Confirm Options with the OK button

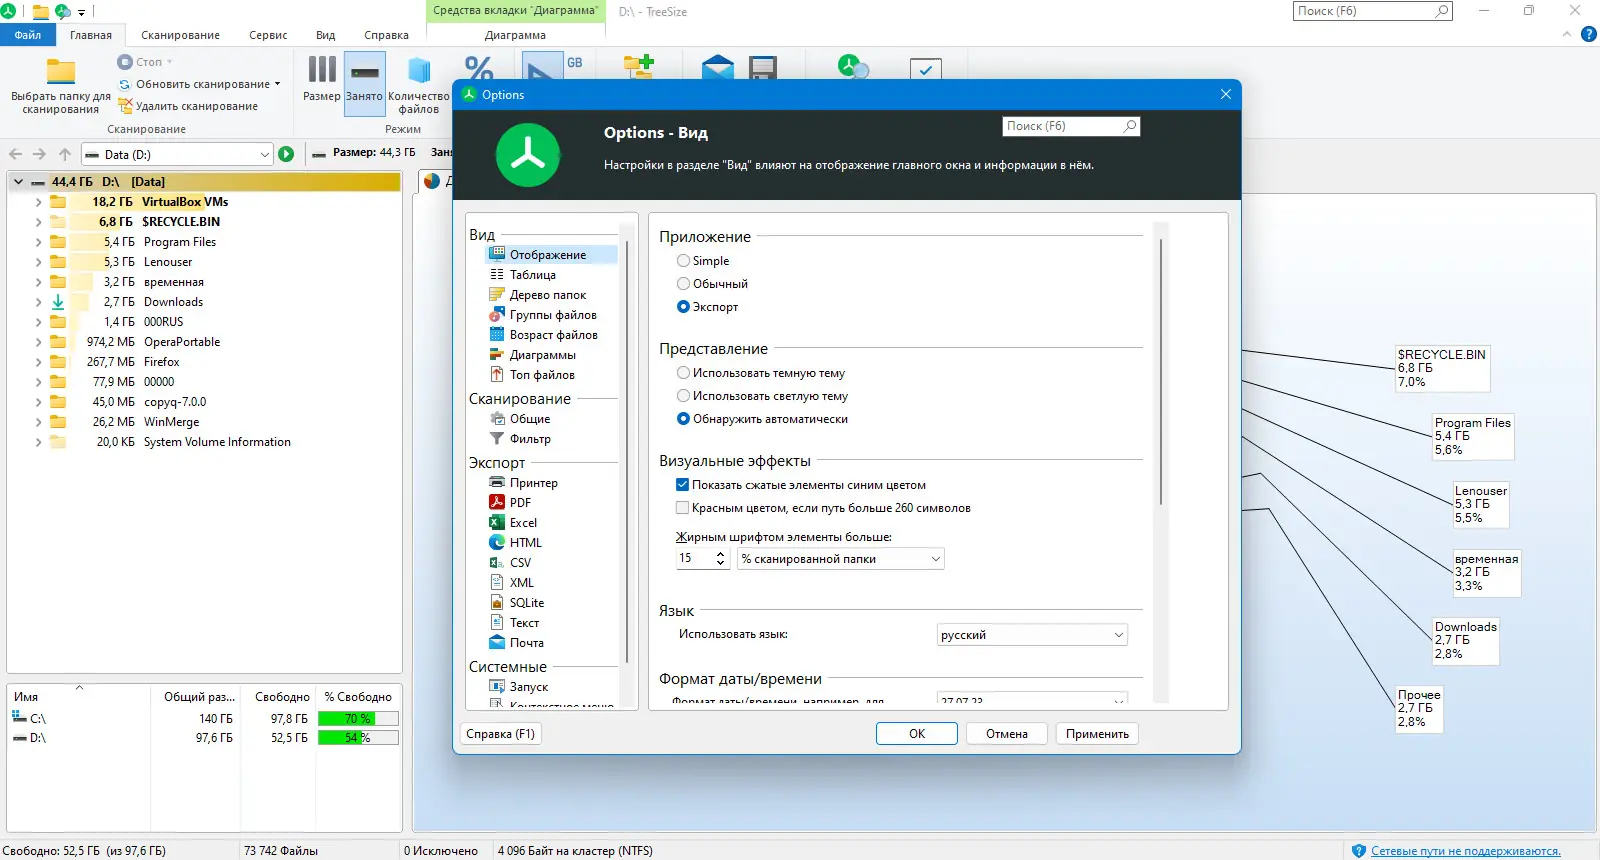pyautogui.click(x=917, y=734)
